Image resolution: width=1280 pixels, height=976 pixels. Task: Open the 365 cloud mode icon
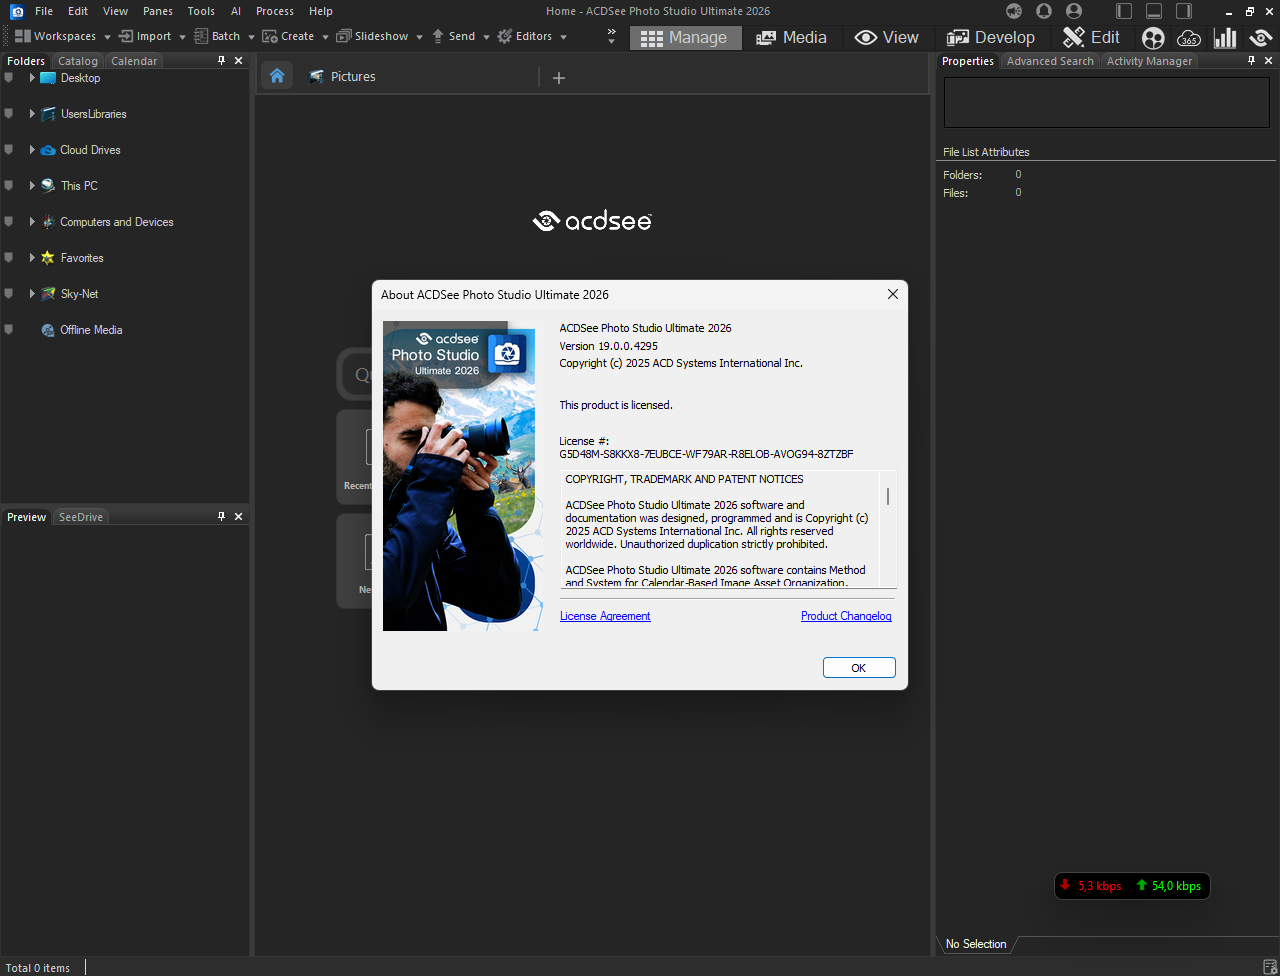point(1189,38)
